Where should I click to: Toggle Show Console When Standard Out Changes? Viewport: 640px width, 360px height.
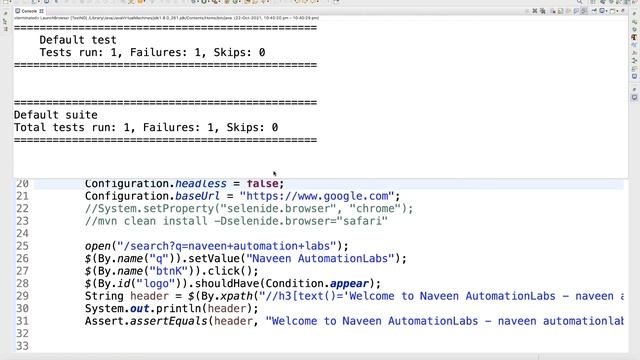576,11
